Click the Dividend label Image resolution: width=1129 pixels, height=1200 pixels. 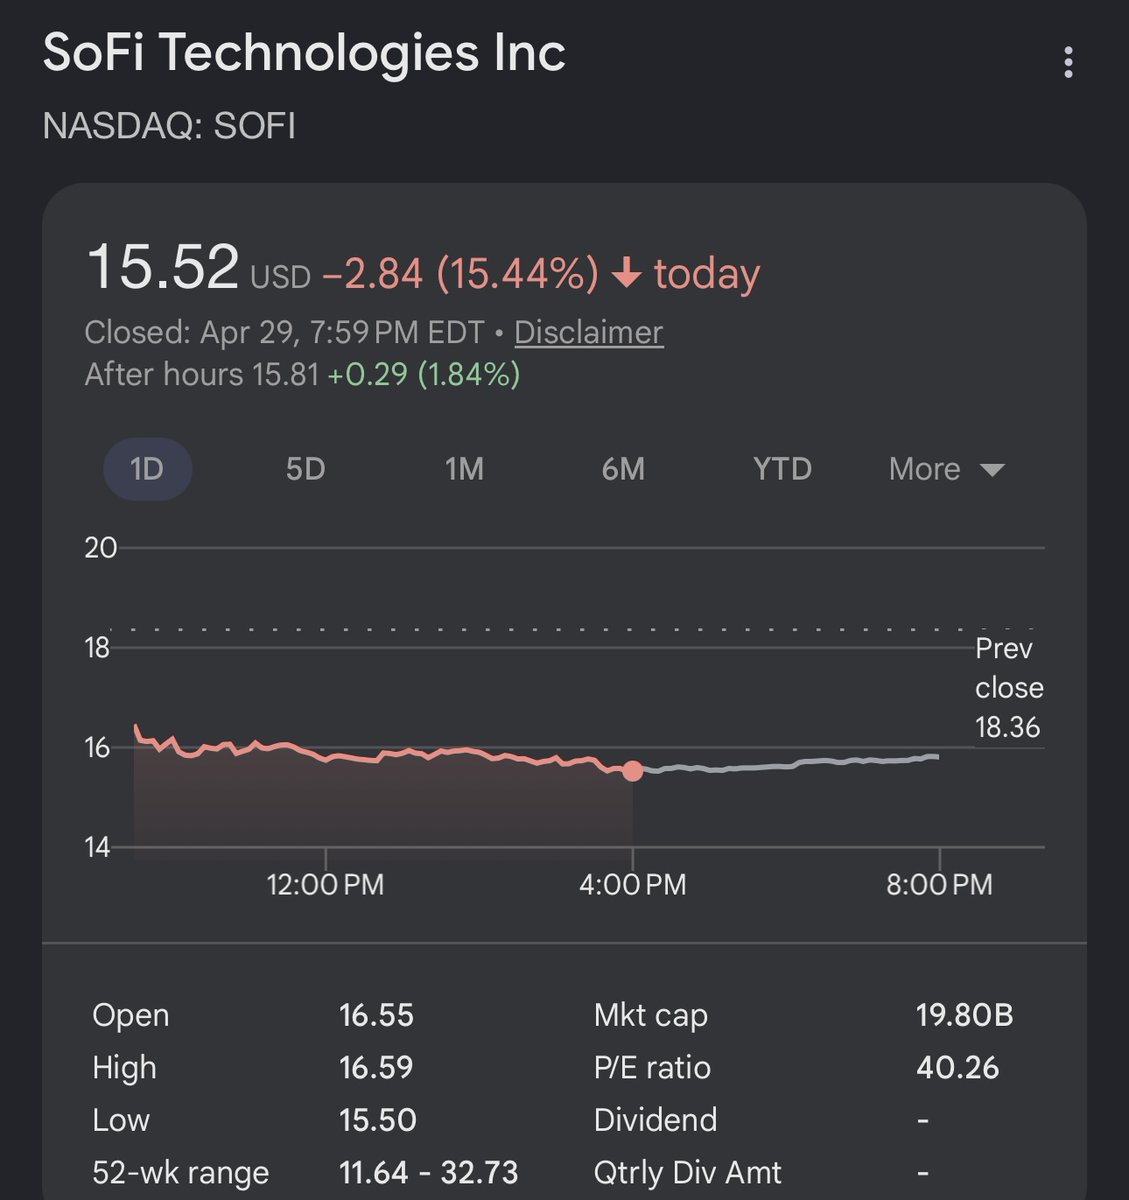pyautogui.click(x=655, y=1120)
